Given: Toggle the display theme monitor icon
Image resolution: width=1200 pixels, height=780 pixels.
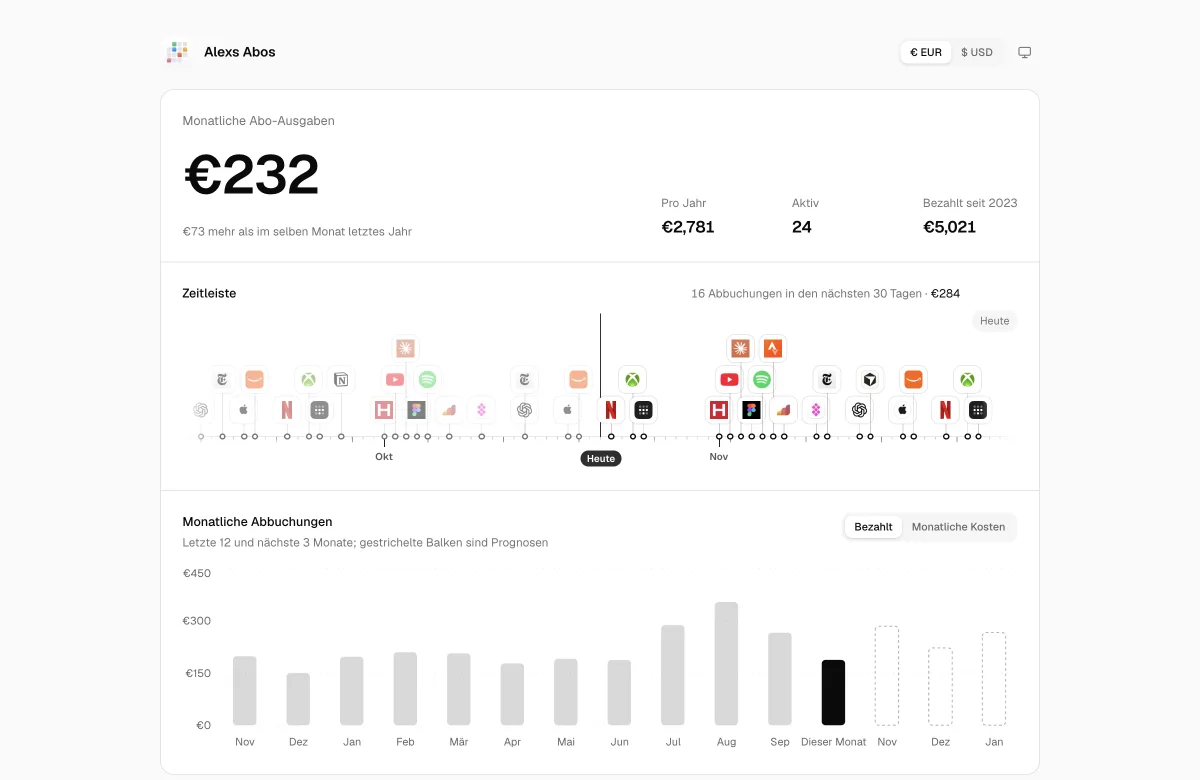Looking at the screenshot, I should tap(1025, 52).
